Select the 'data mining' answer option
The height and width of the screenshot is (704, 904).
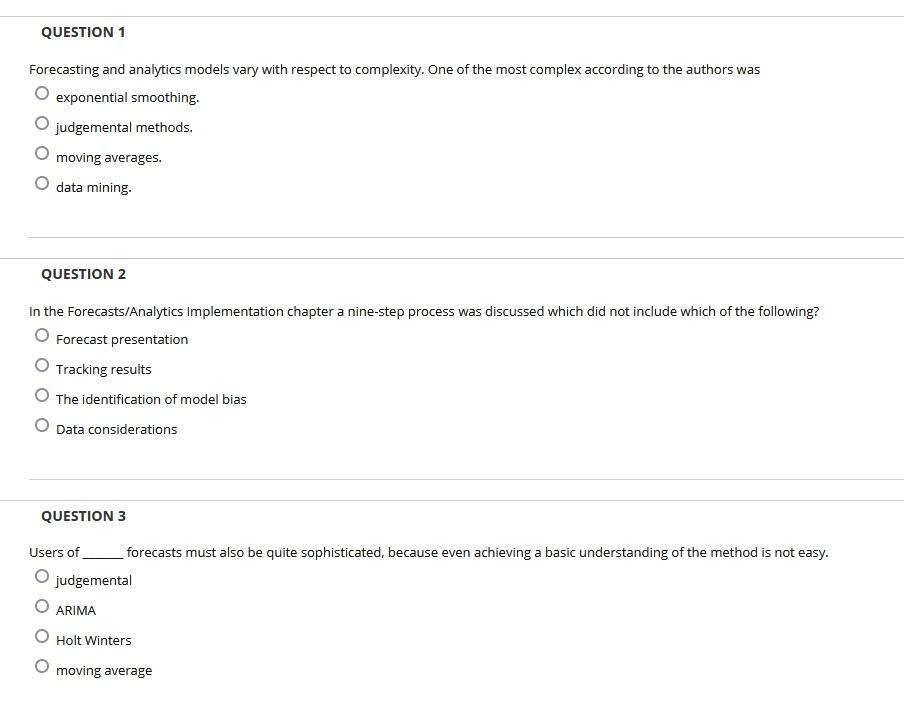41,182
